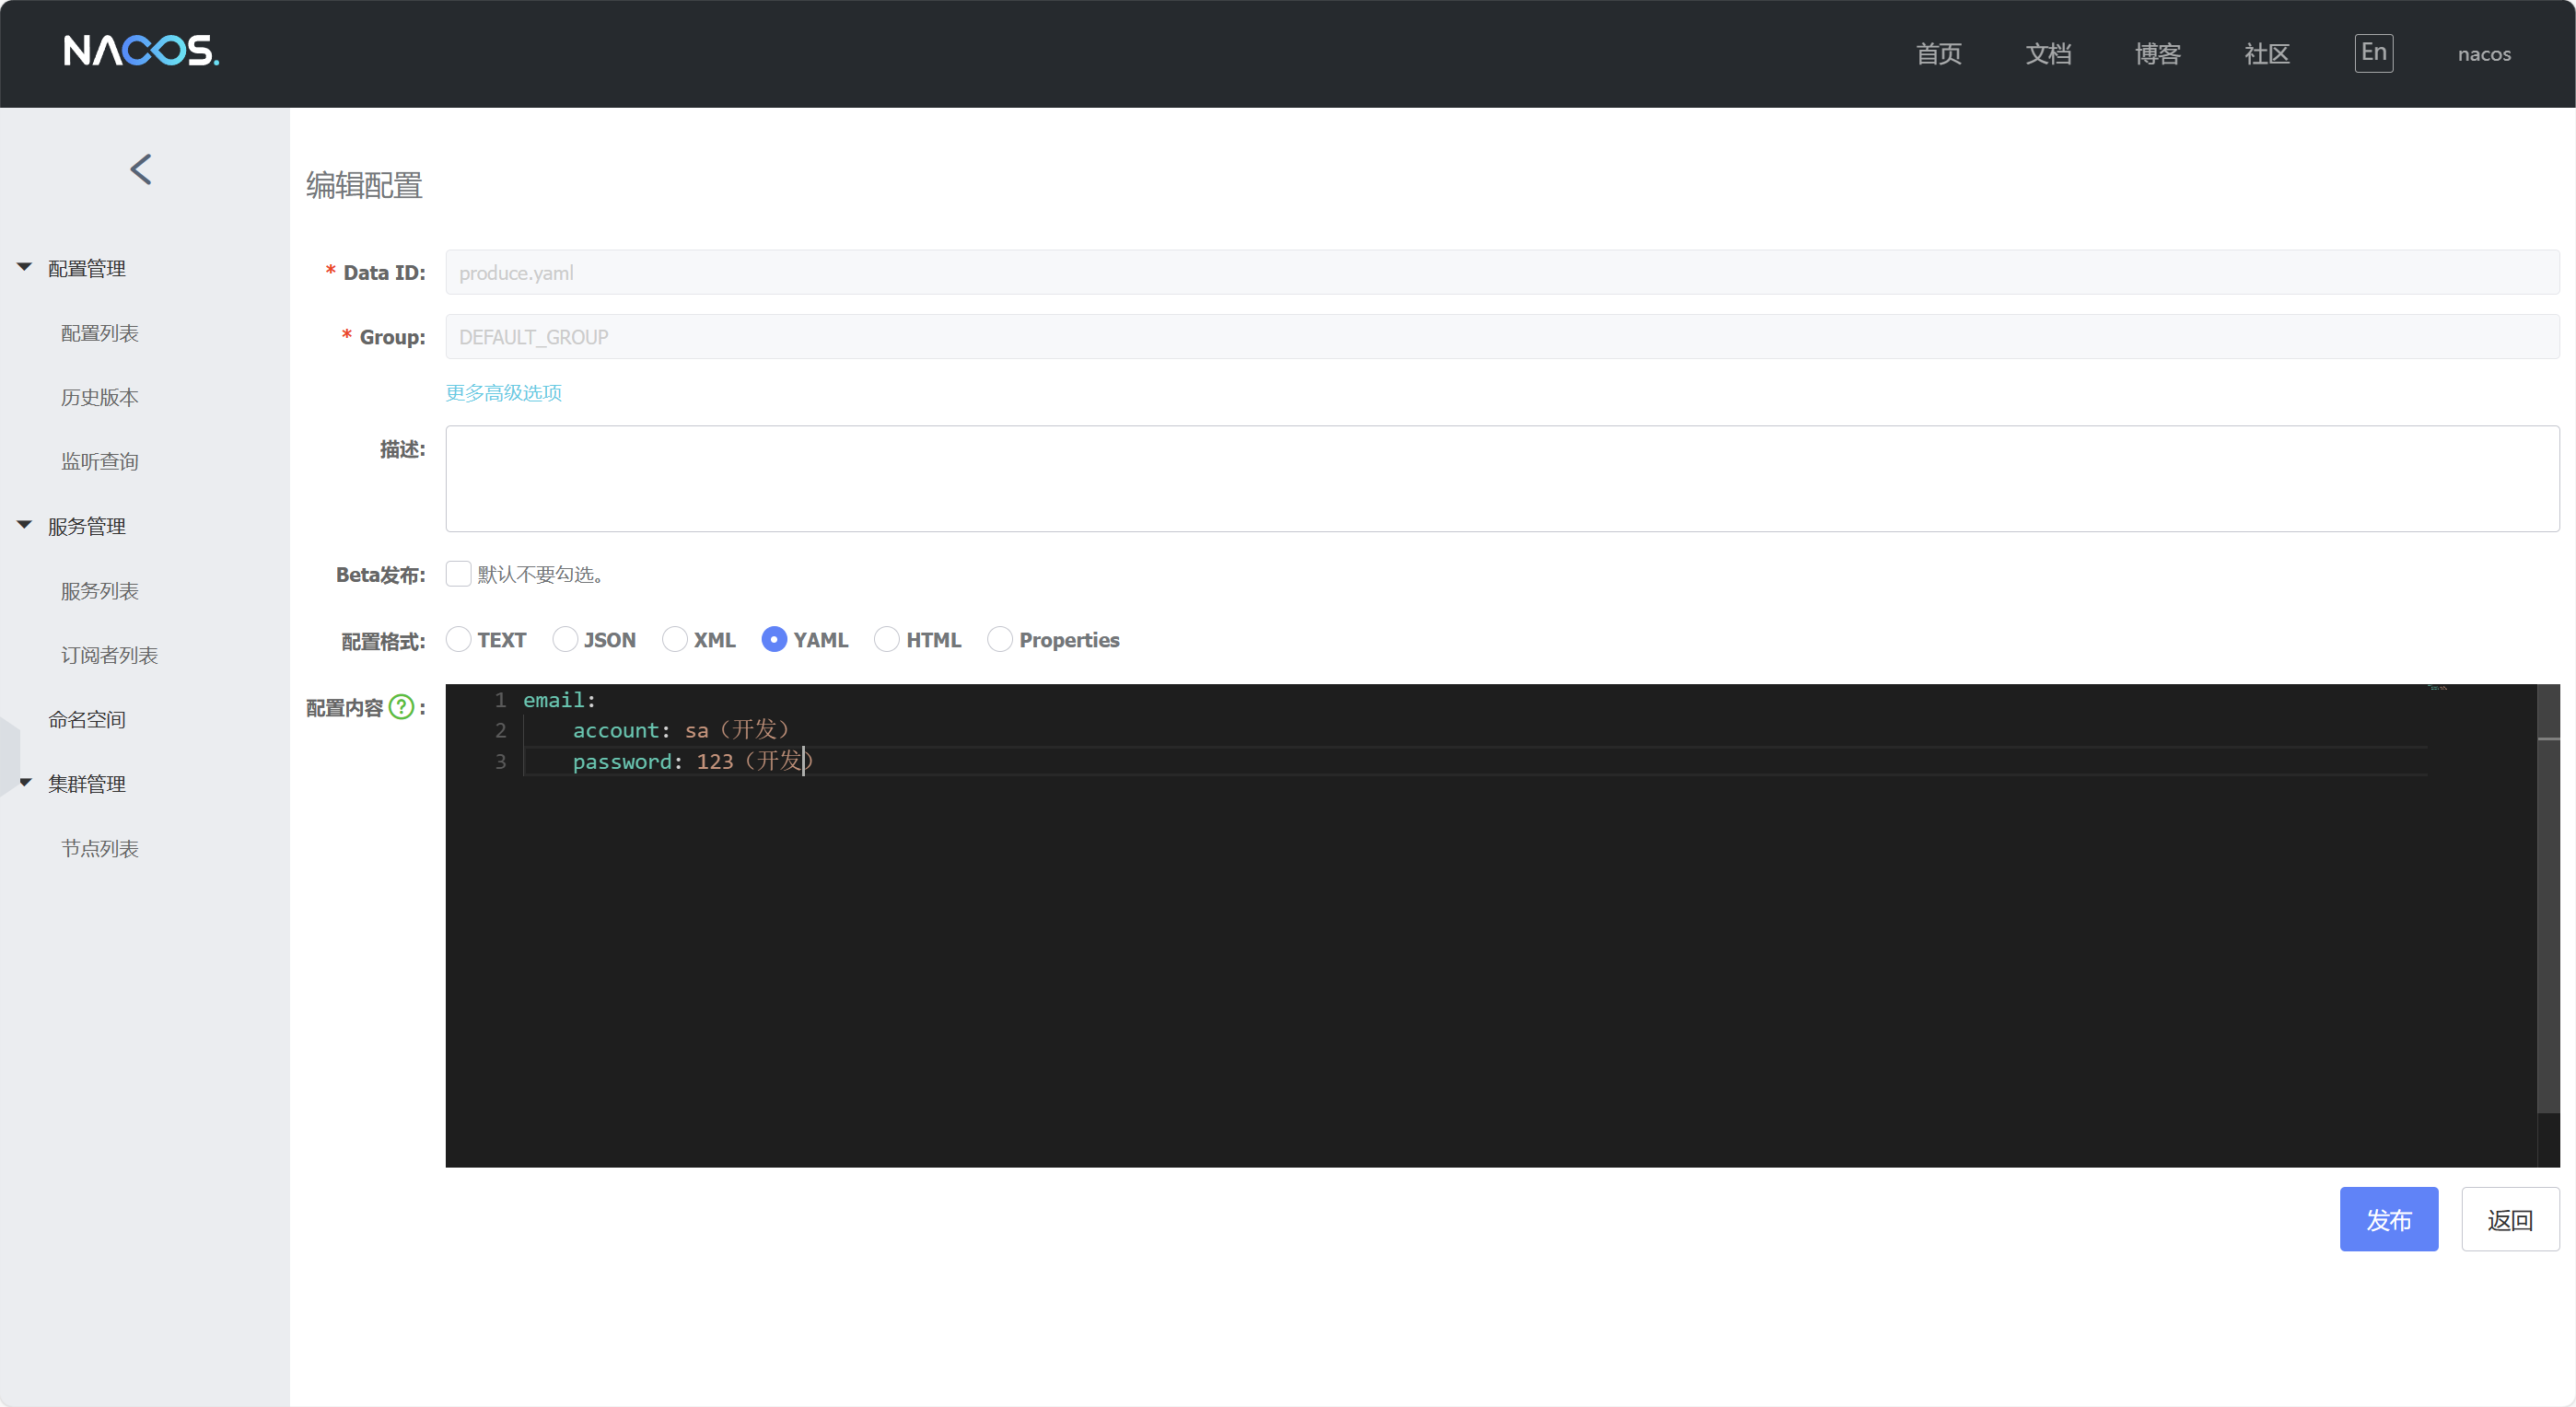This screenshot has height=1407, width=2576.
Task: Click the 发布 publish button
Action: point(2388,1219)
